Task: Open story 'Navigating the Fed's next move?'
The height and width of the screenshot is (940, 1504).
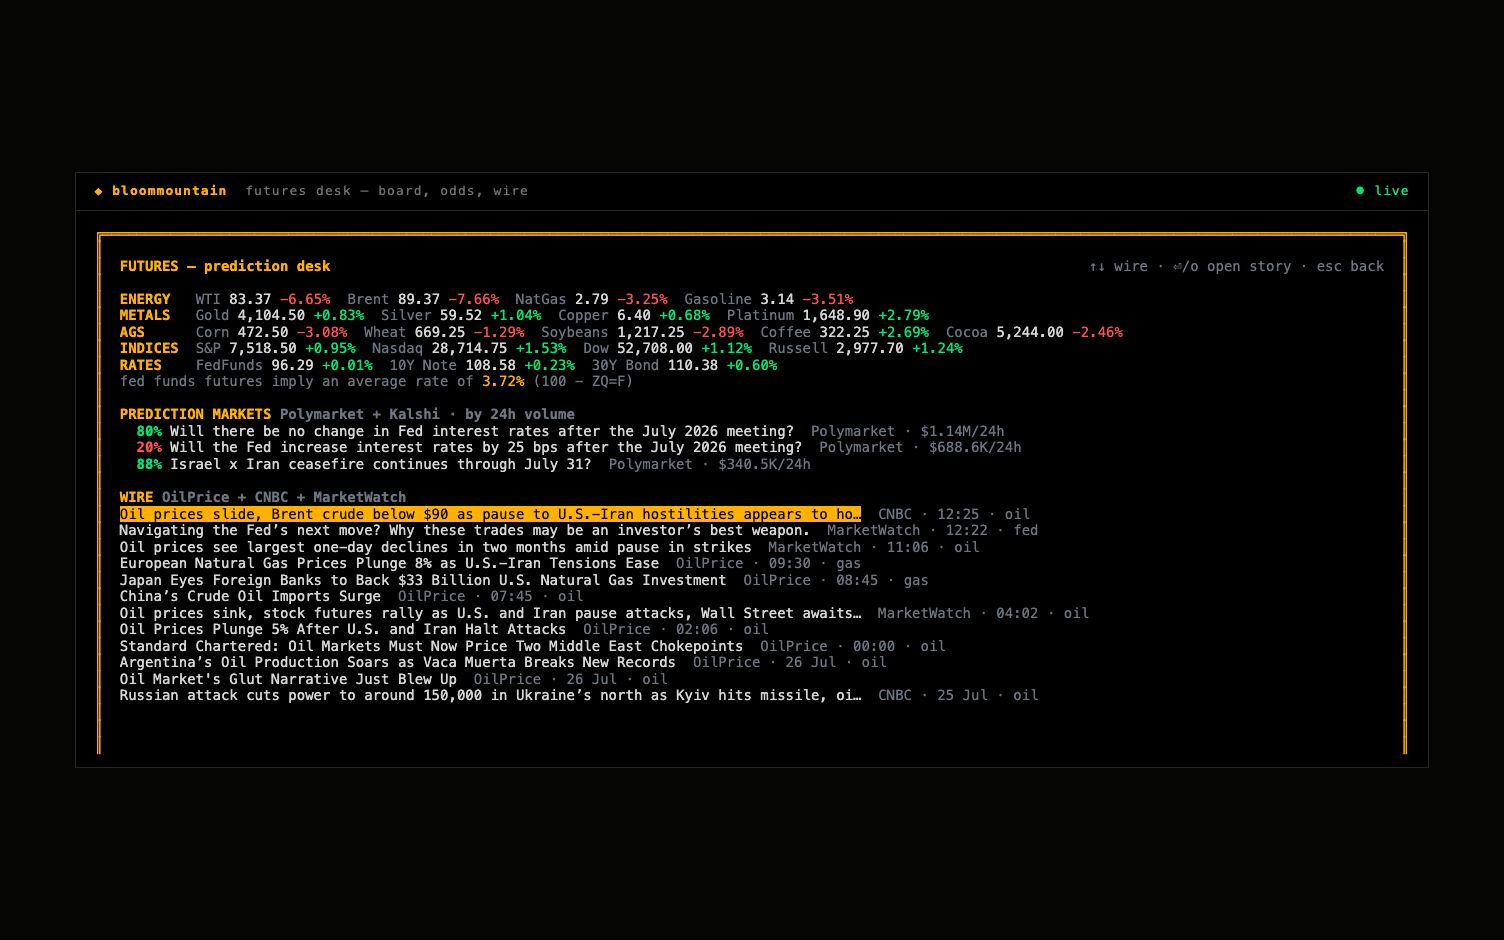Action: [x=465, y=530]
